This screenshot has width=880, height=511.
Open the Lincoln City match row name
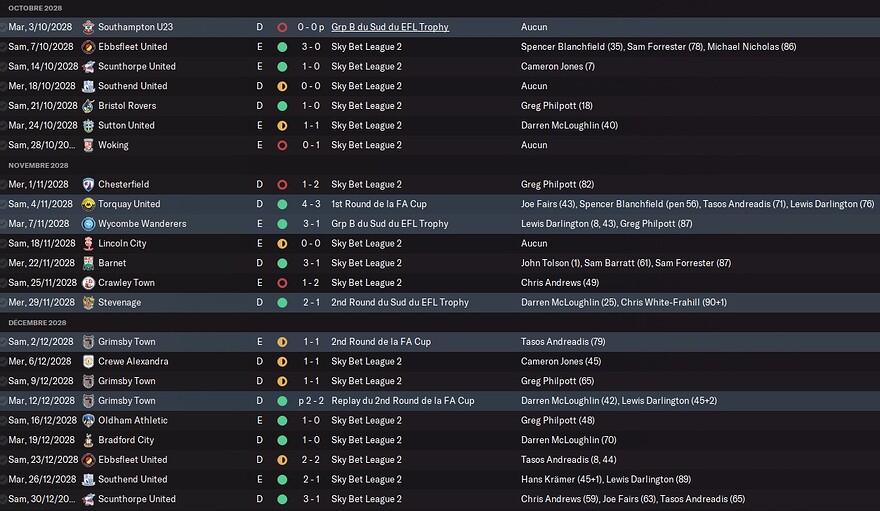tap(122, 243)
